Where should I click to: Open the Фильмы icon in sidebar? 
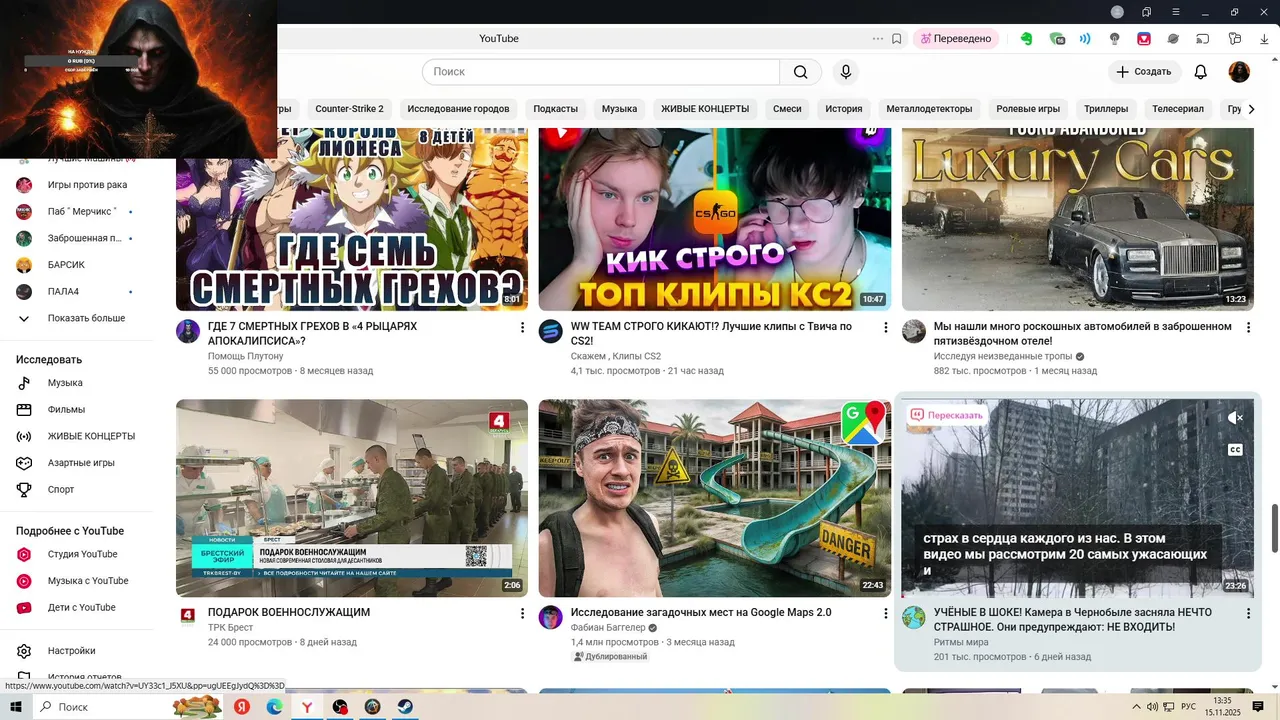click(x=25, y=409)
